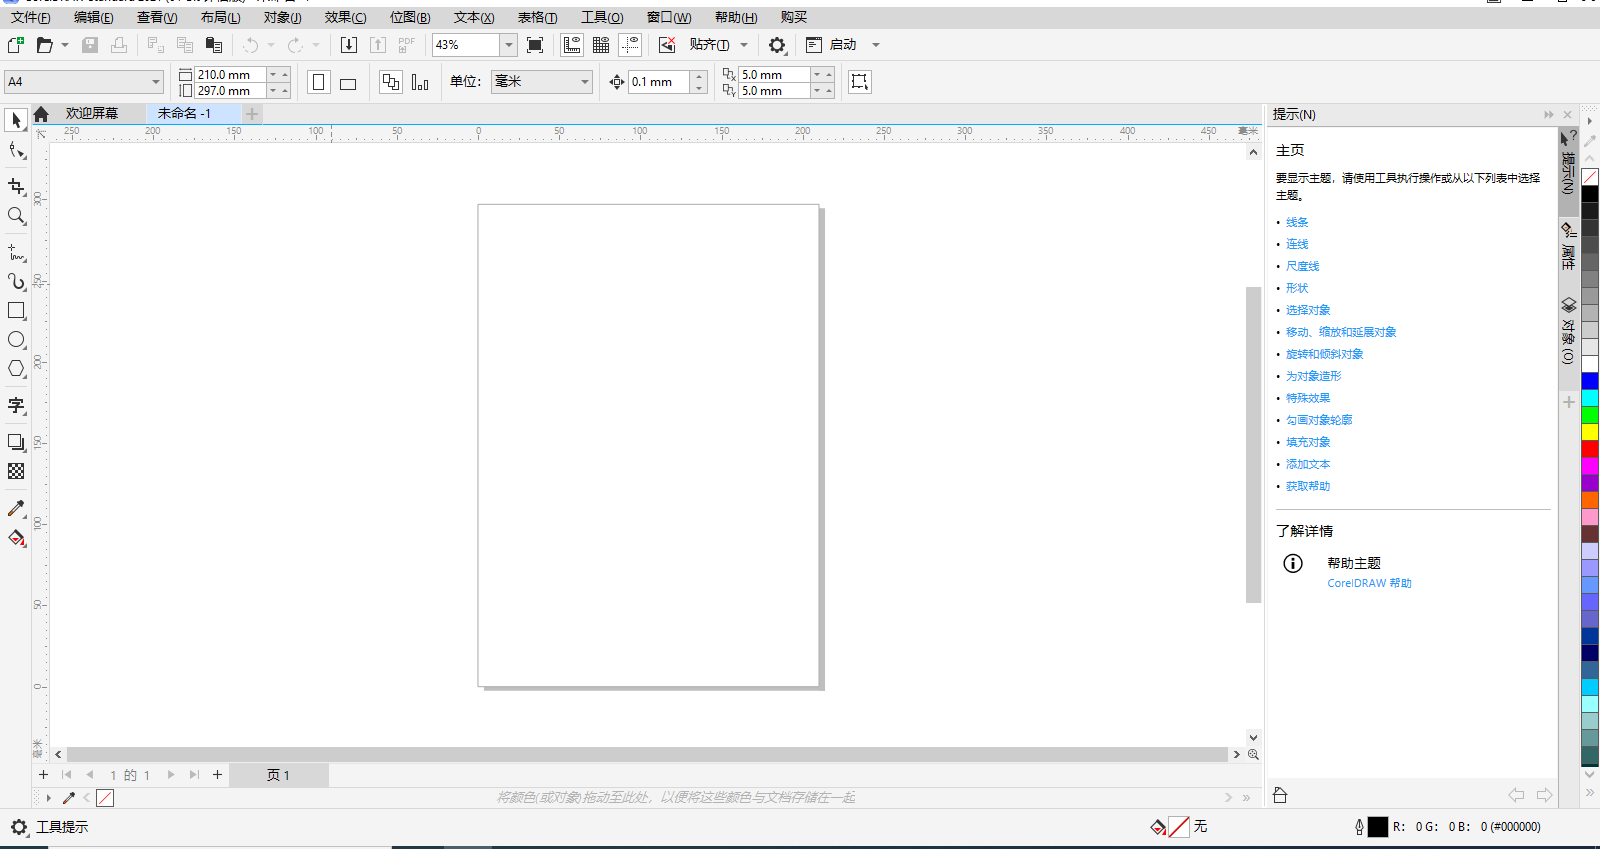This screenshot has height=849, width=1600.
Task: Set page orientation to landscape
Action: click(348, 82)
